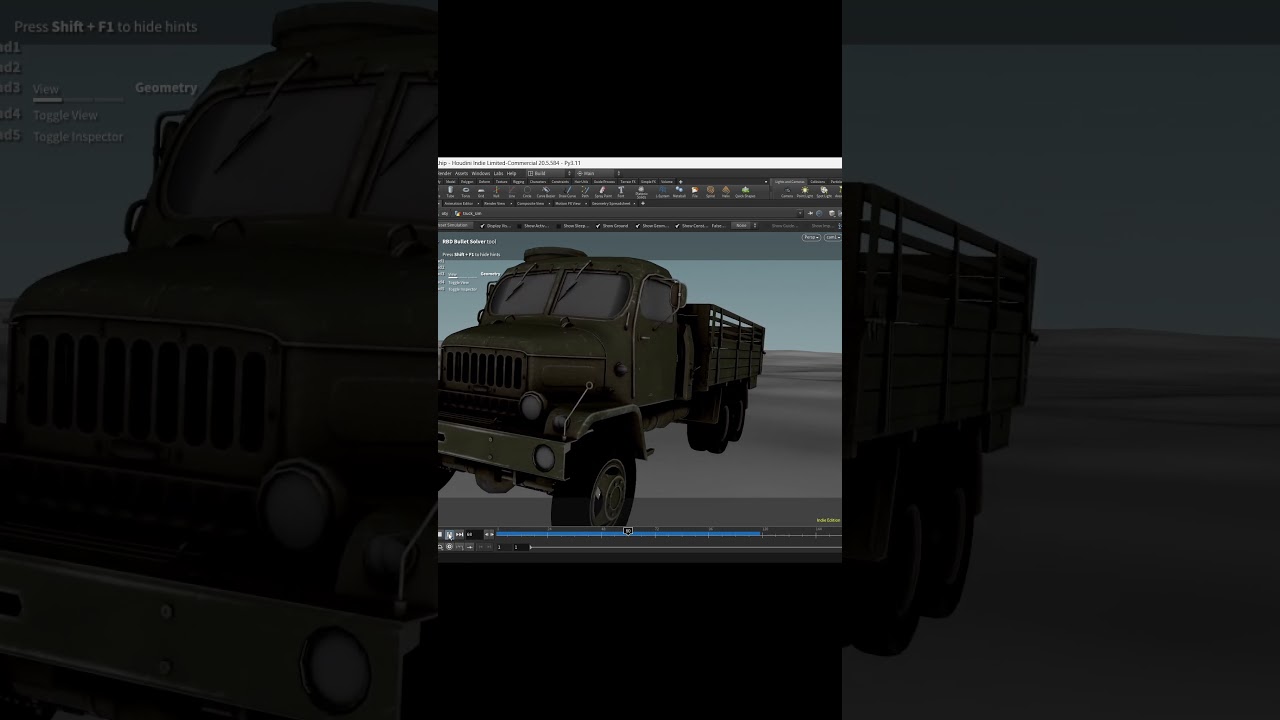Select the Grid shelf tool
This screenshot has height=720, width=1280.
click(x=481, y=192)
